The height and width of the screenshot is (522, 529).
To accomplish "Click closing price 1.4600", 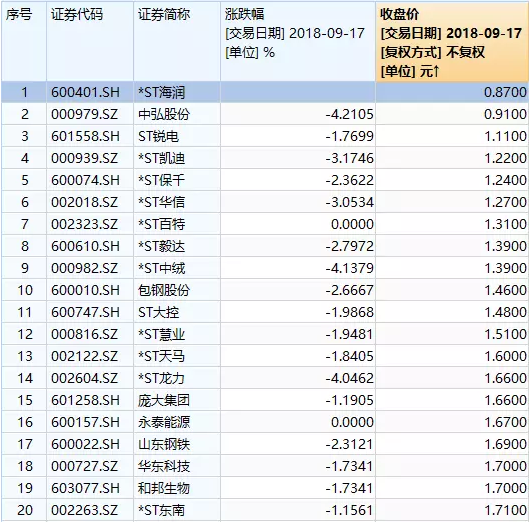I will [x=505, y=290].
